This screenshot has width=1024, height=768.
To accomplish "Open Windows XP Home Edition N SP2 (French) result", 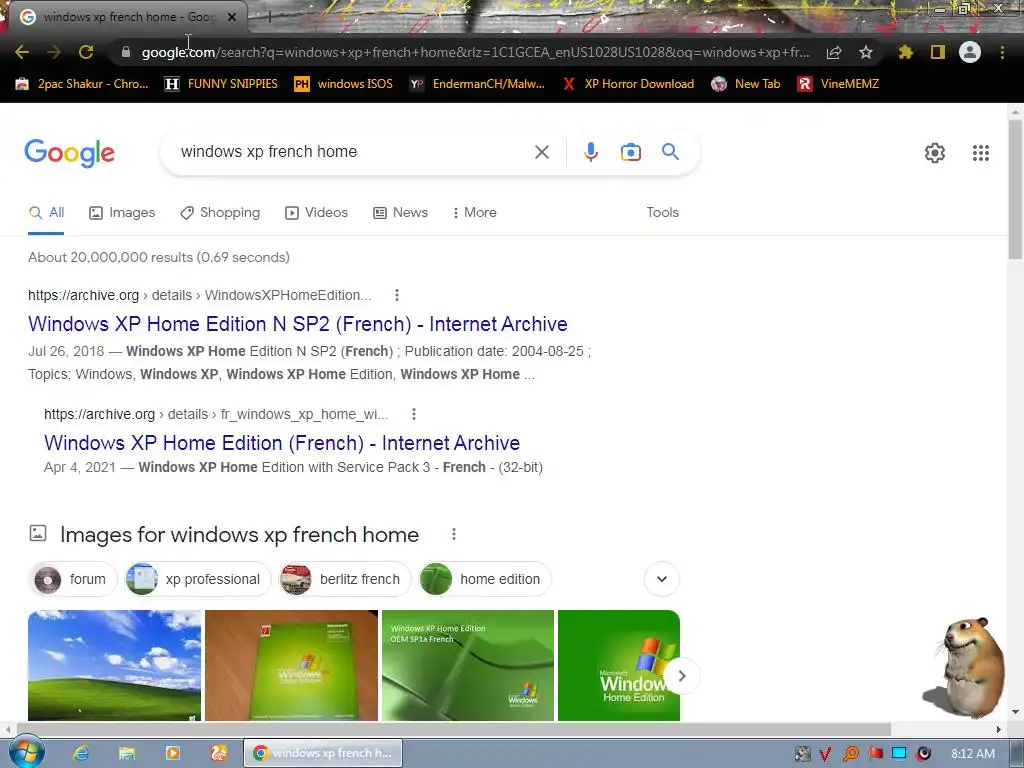I will tap(298, 324).
